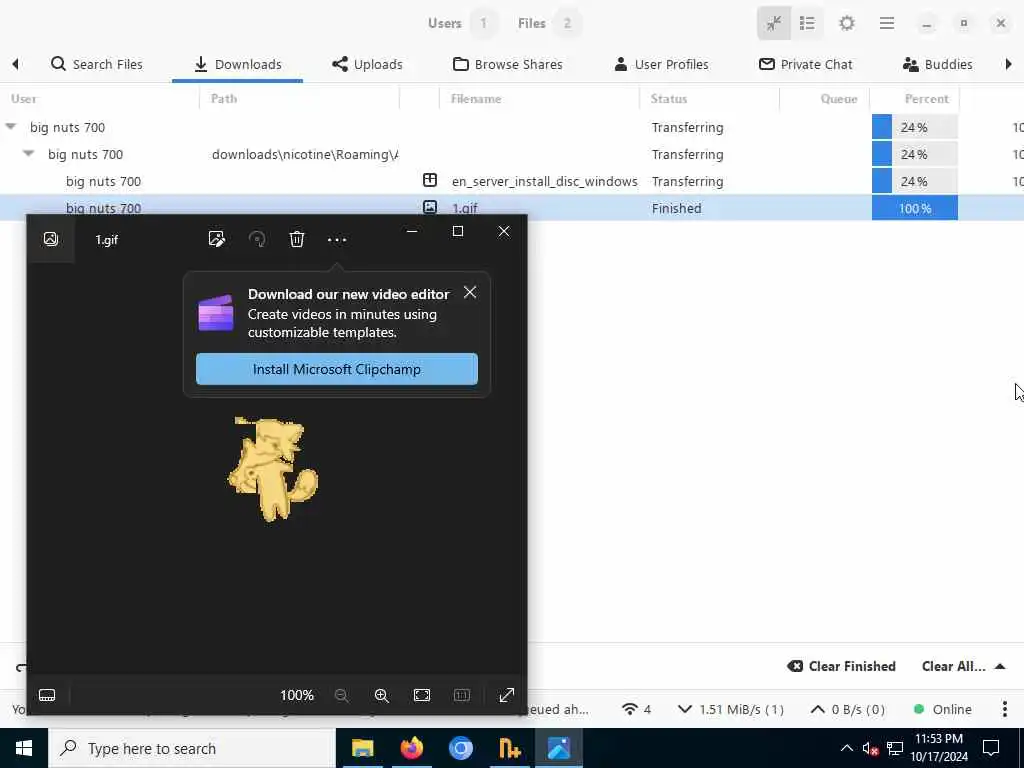Screen dimensions: 1024x768
Task: Enter full screen with the arrows icon
Action: [506, 696]
